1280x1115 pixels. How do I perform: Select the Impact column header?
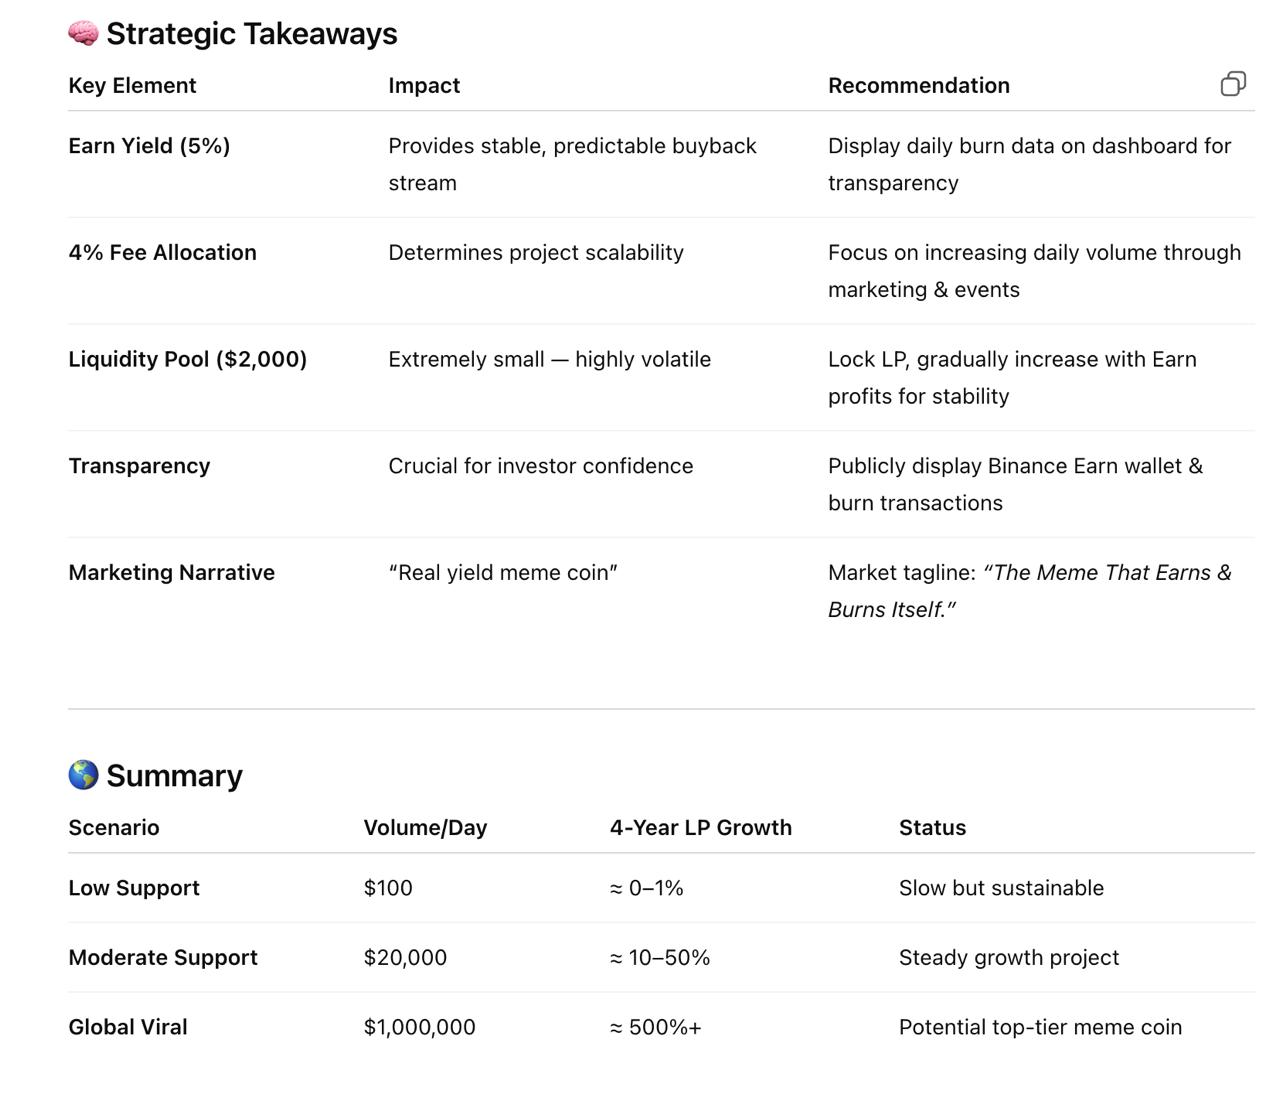pos(424,86)
